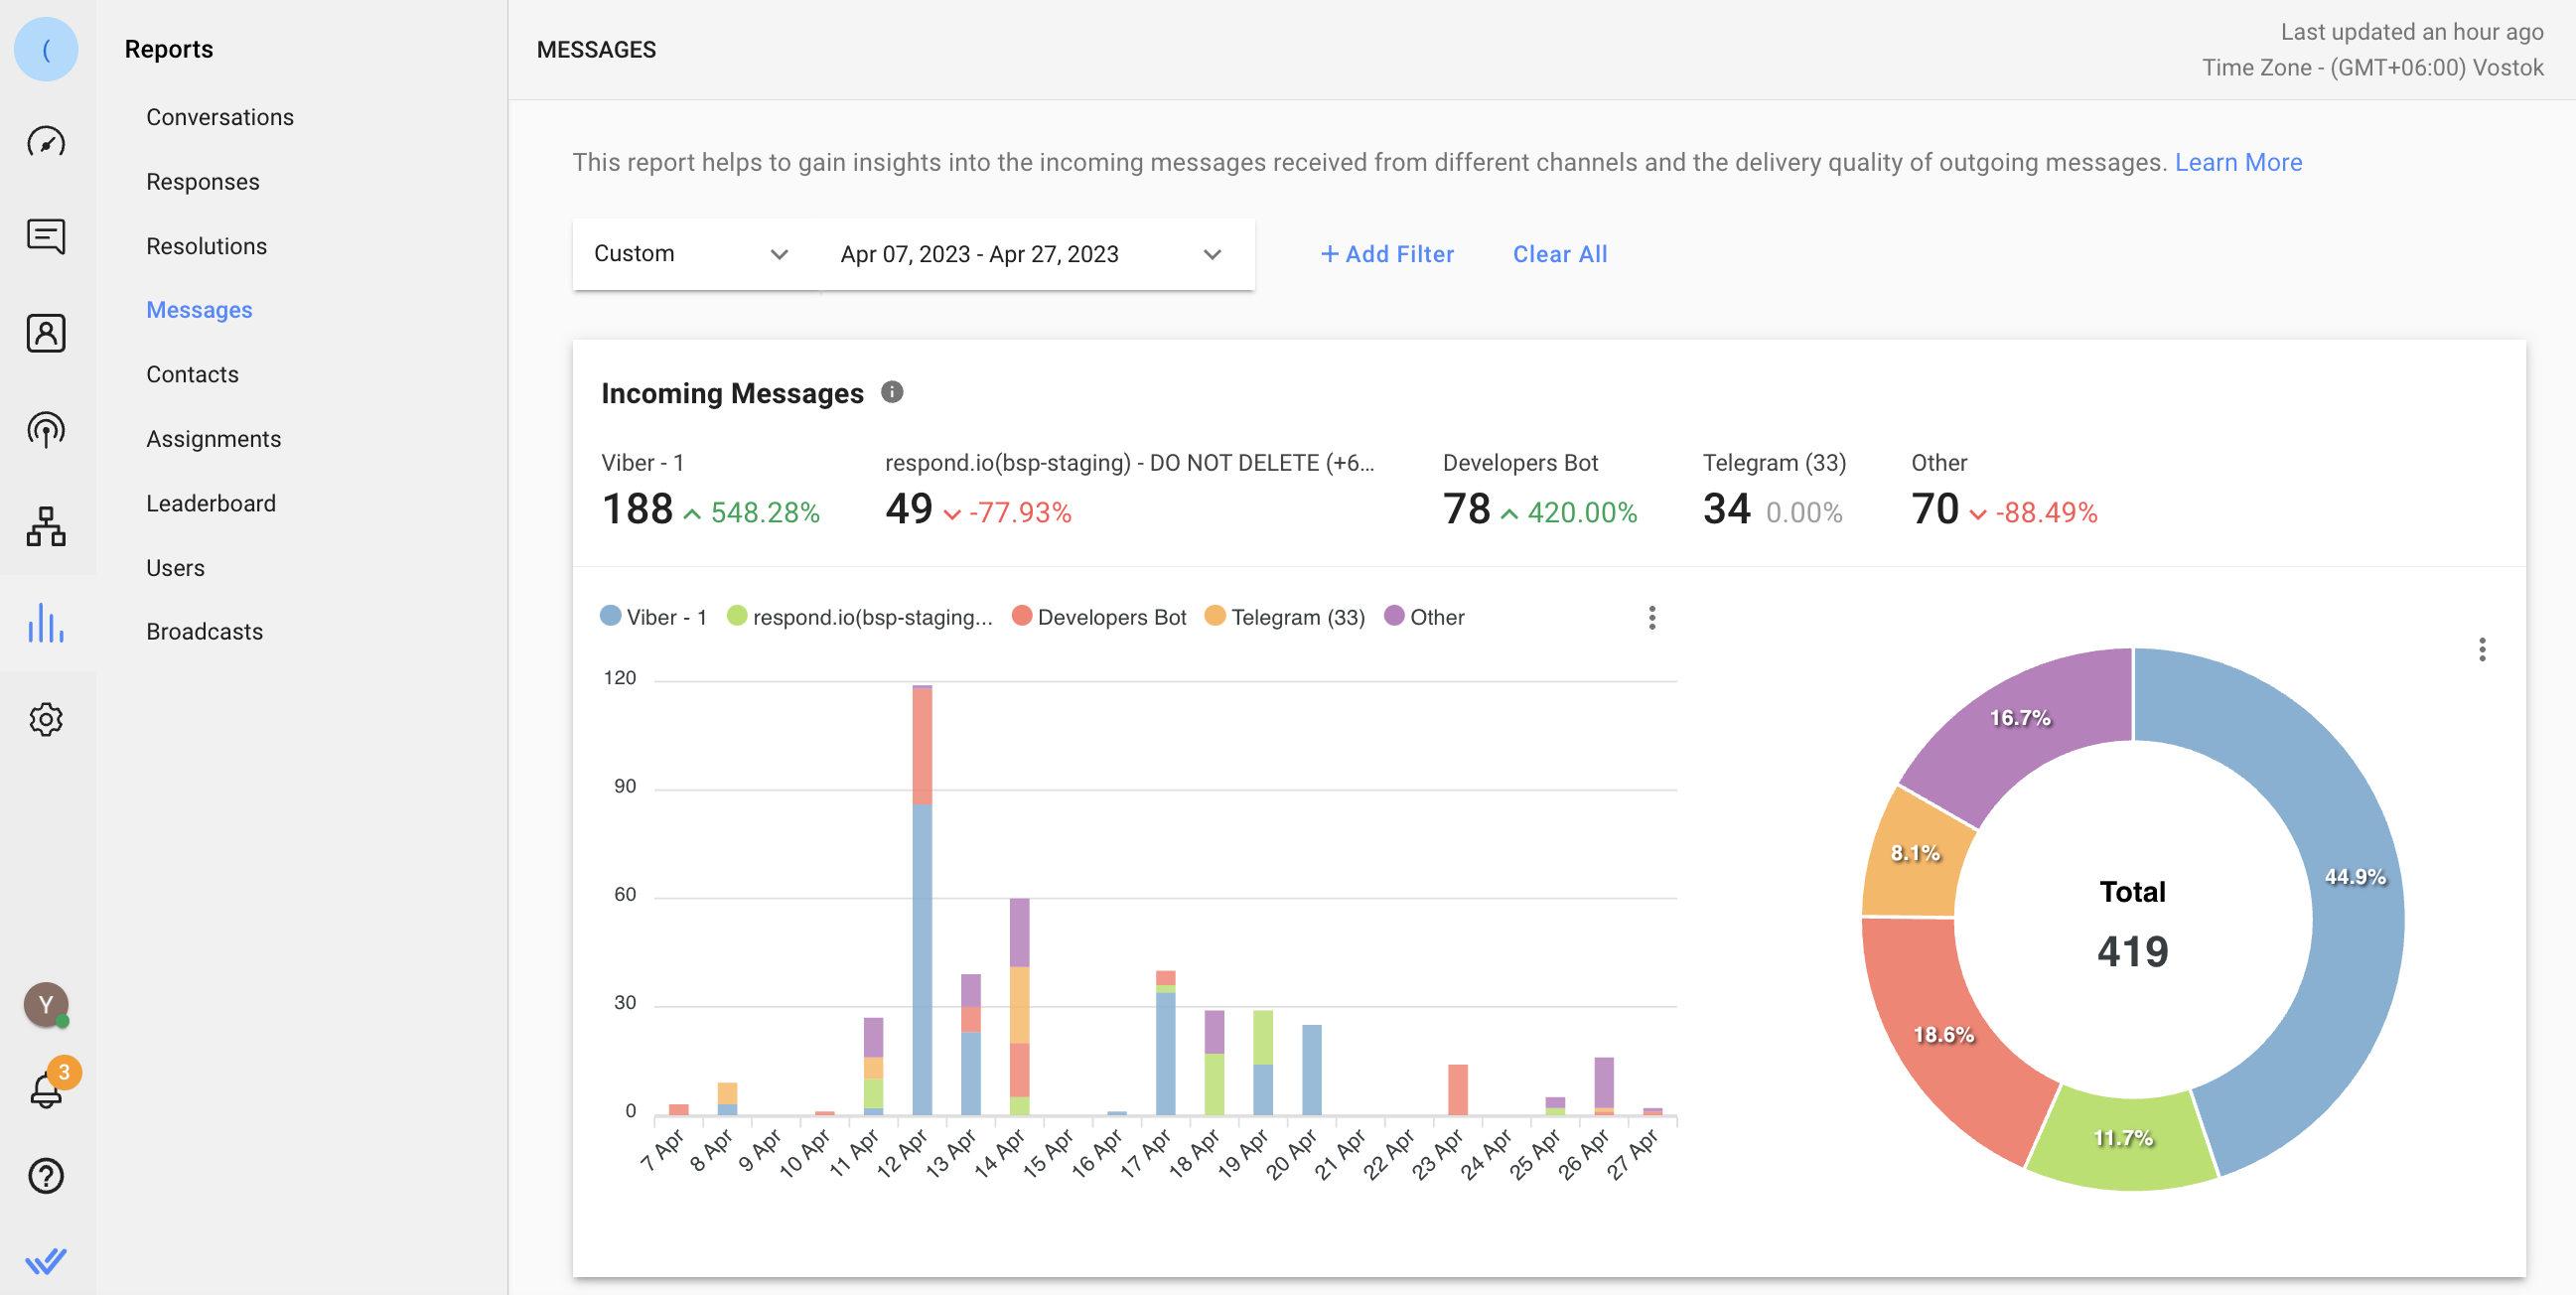Viewport: 2576px width, 1295px height.
Task: Open the Broadcast antenna icon
Action: point(46,430)
